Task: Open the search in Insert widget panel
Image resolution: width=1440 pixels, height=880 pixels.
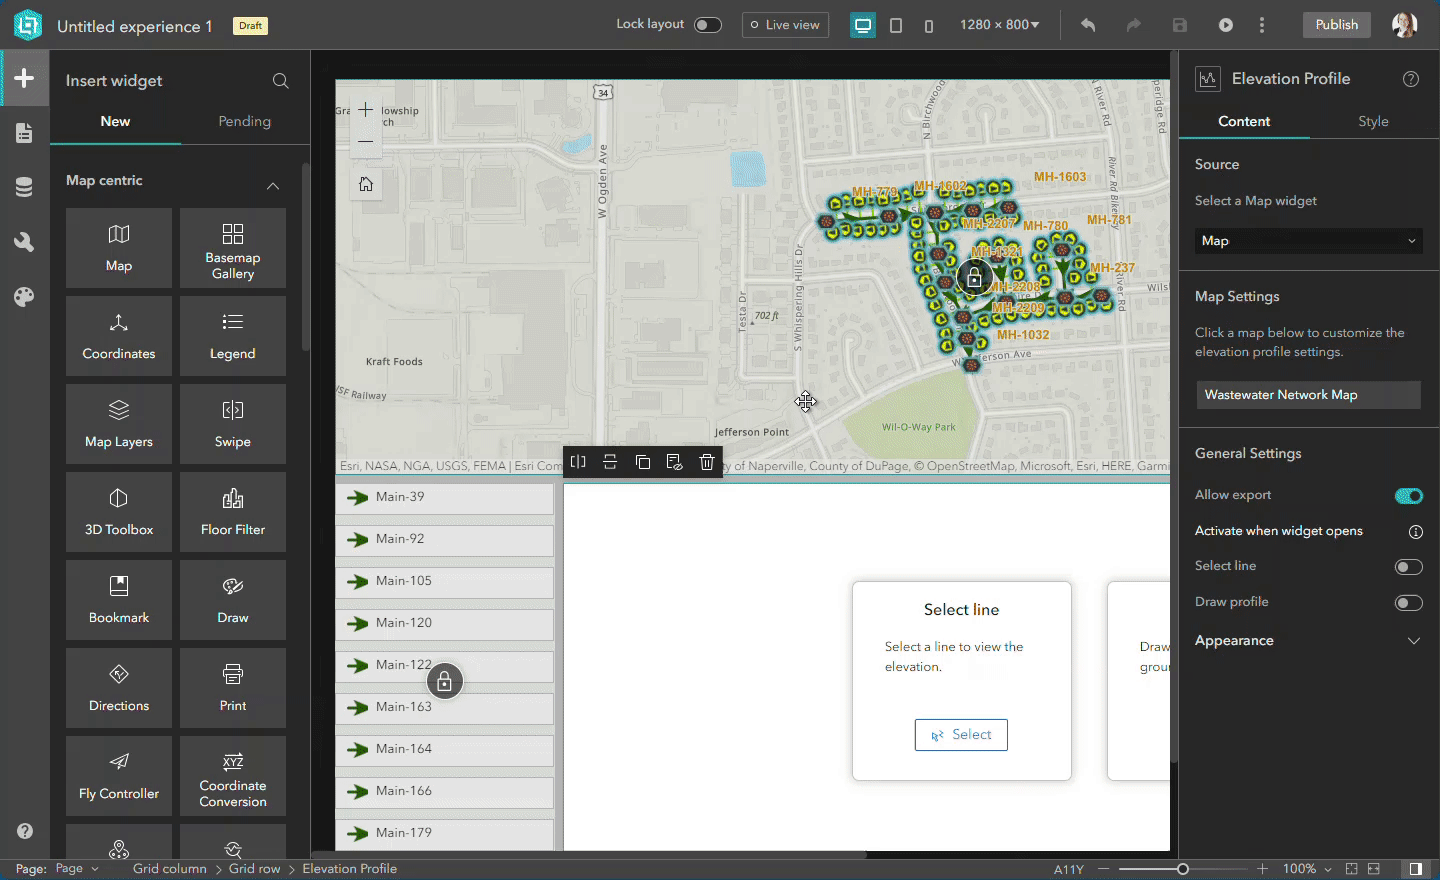Action: click(280, 80)
